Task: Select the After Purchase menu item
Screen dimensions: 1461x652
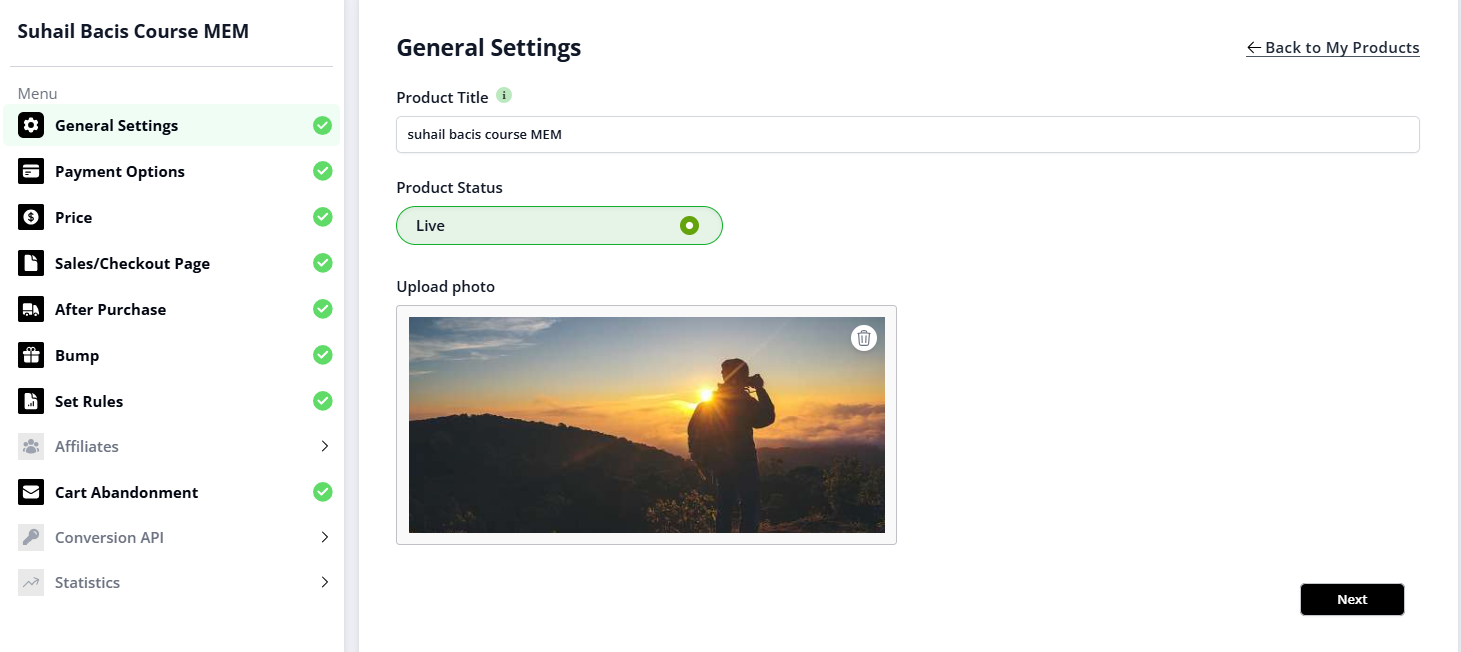Action: [x=171, y=309]
